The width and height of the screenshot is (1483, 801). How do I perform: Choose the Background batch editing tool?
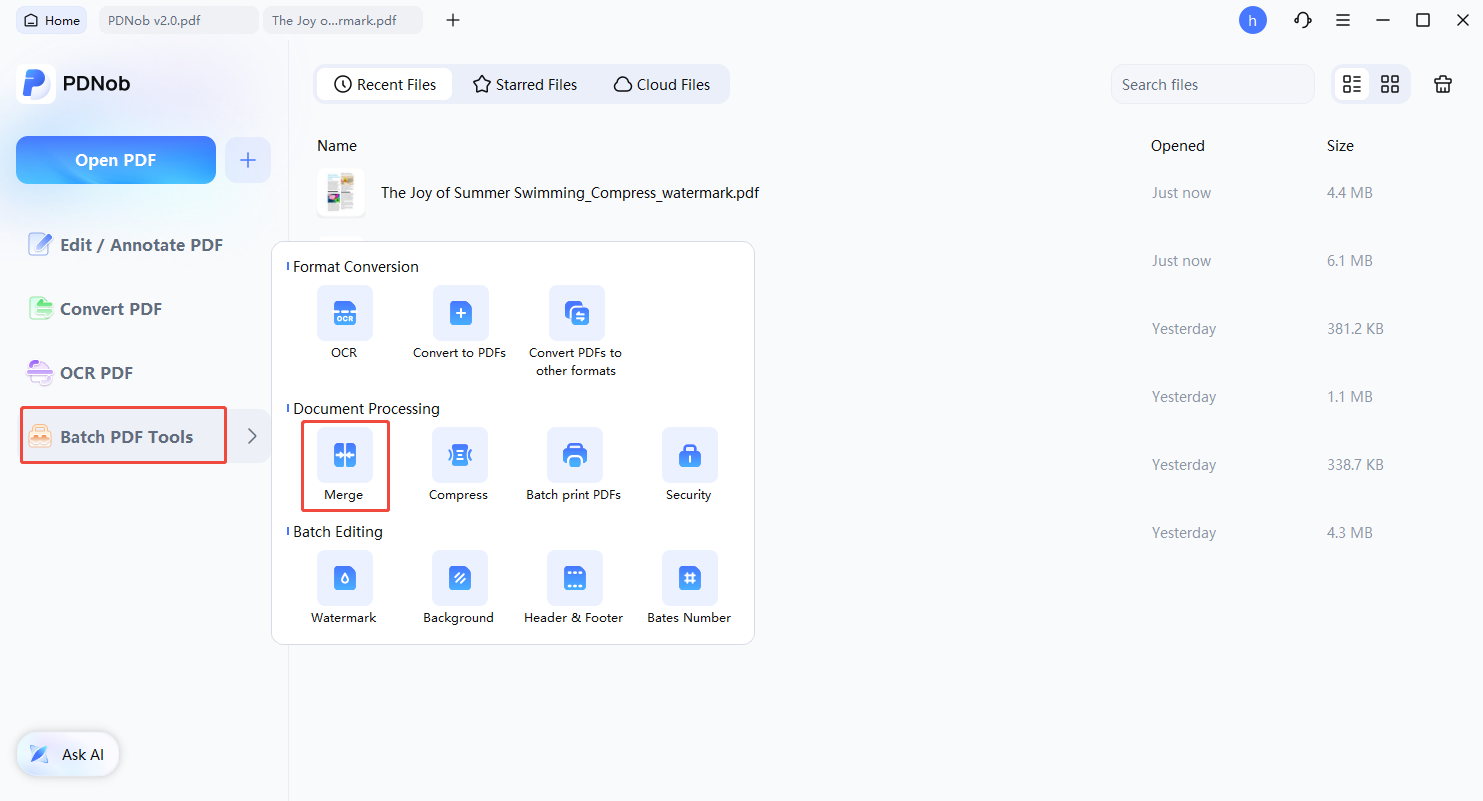(460, 579)
